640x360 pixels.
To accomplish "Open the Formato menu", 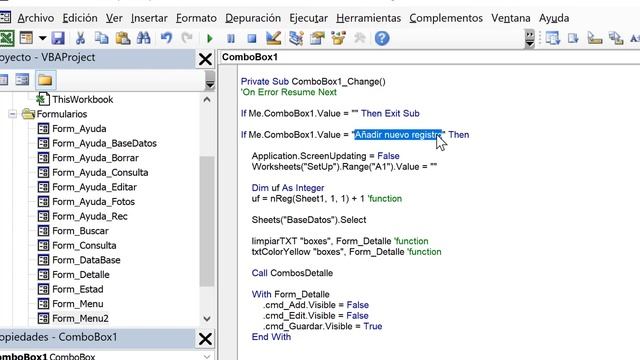I will tap(196, 18).
